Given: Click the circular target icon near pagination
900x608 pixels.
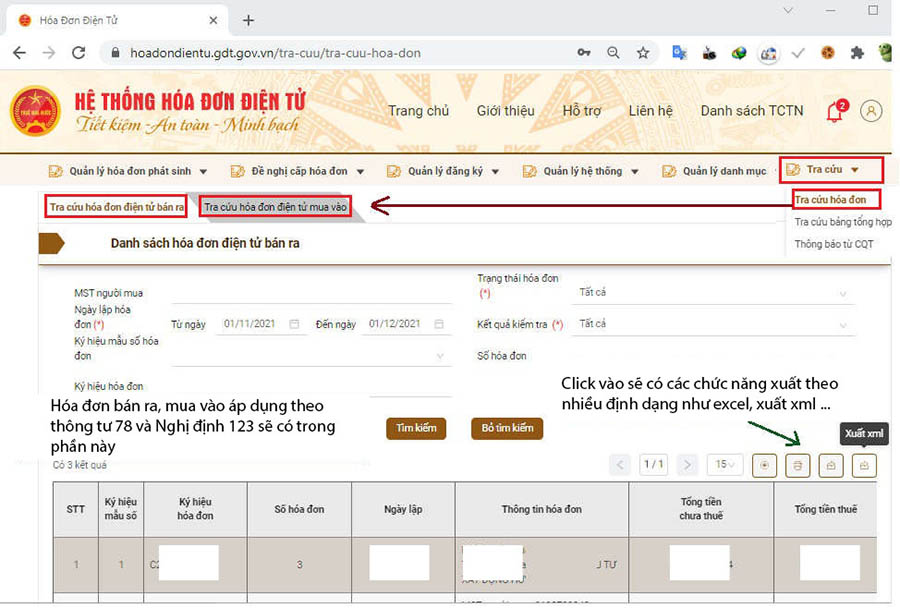Looking at the screenshot, I should click(x=765, y=465).
